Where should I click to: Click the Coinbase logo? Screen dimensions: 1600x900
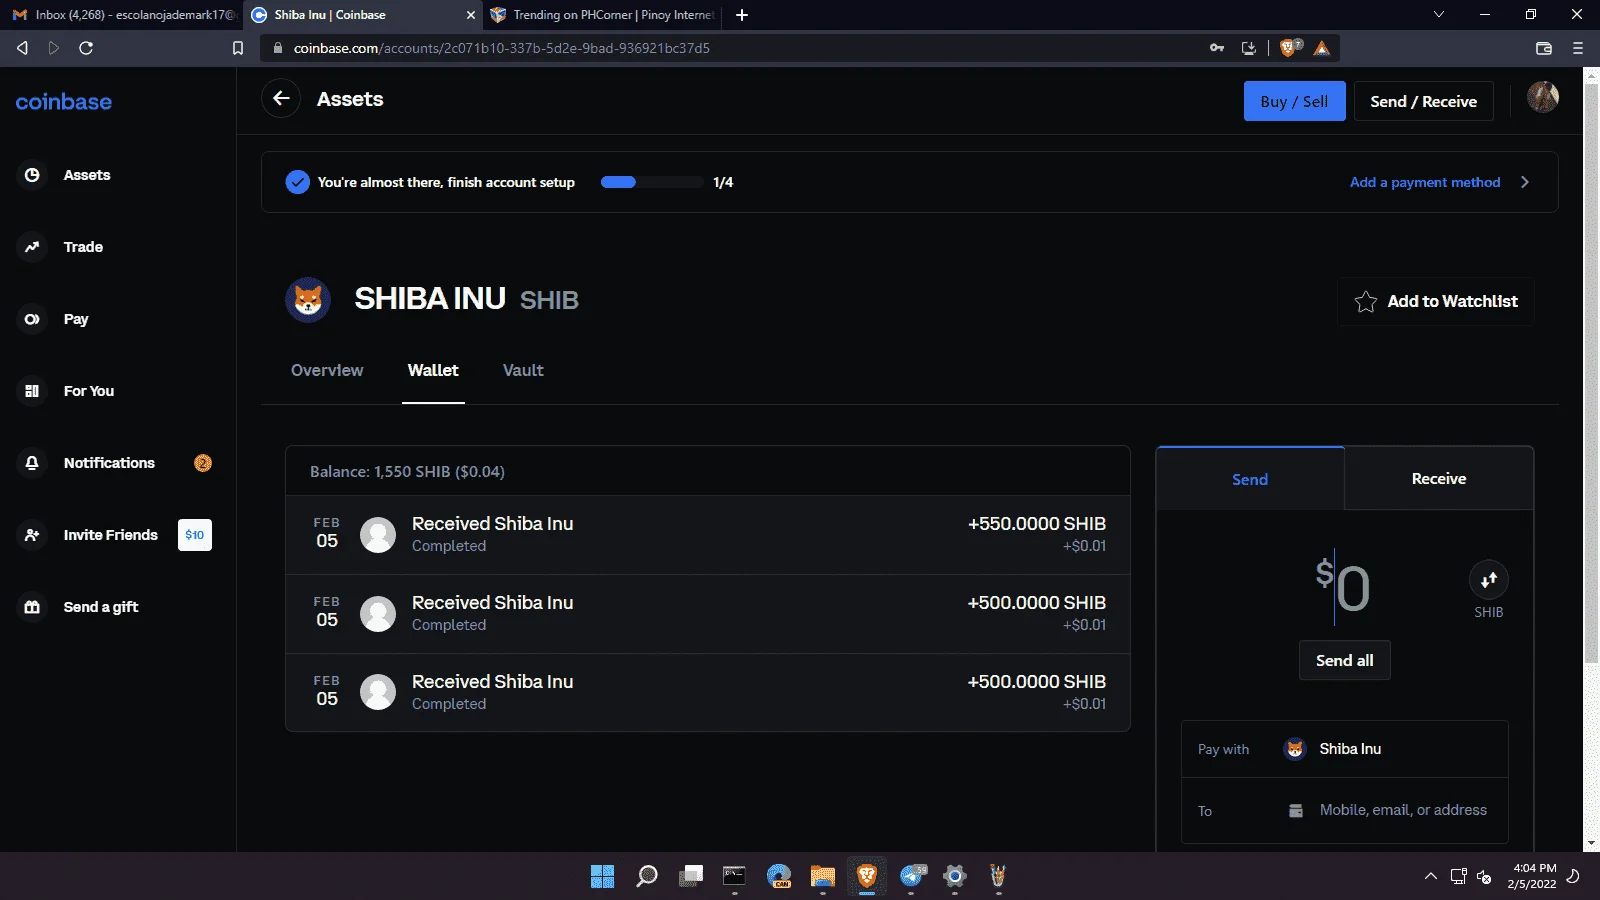pyautogui.click(x=64, y=102)
